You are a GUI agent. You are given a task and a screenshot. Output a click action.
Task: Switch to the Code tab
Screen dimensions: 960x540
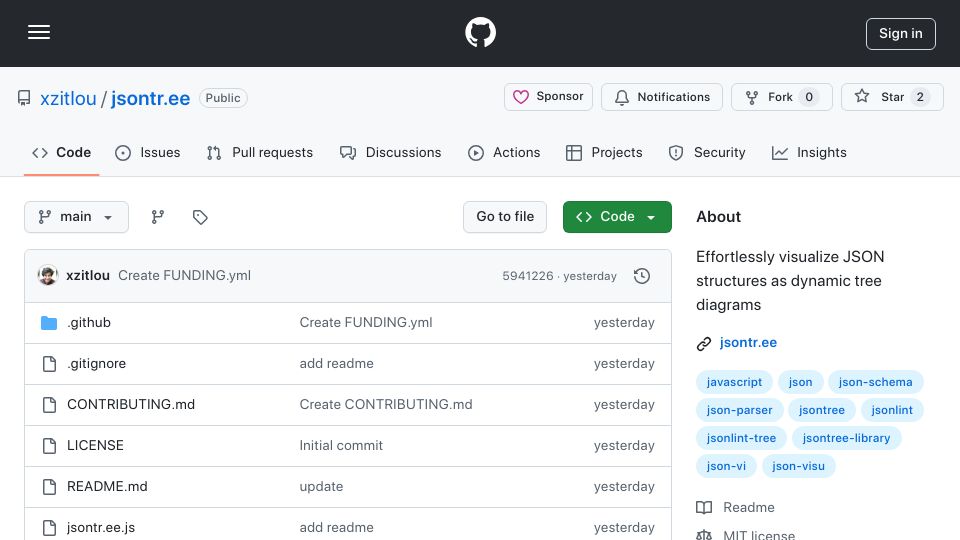point(62,152)
